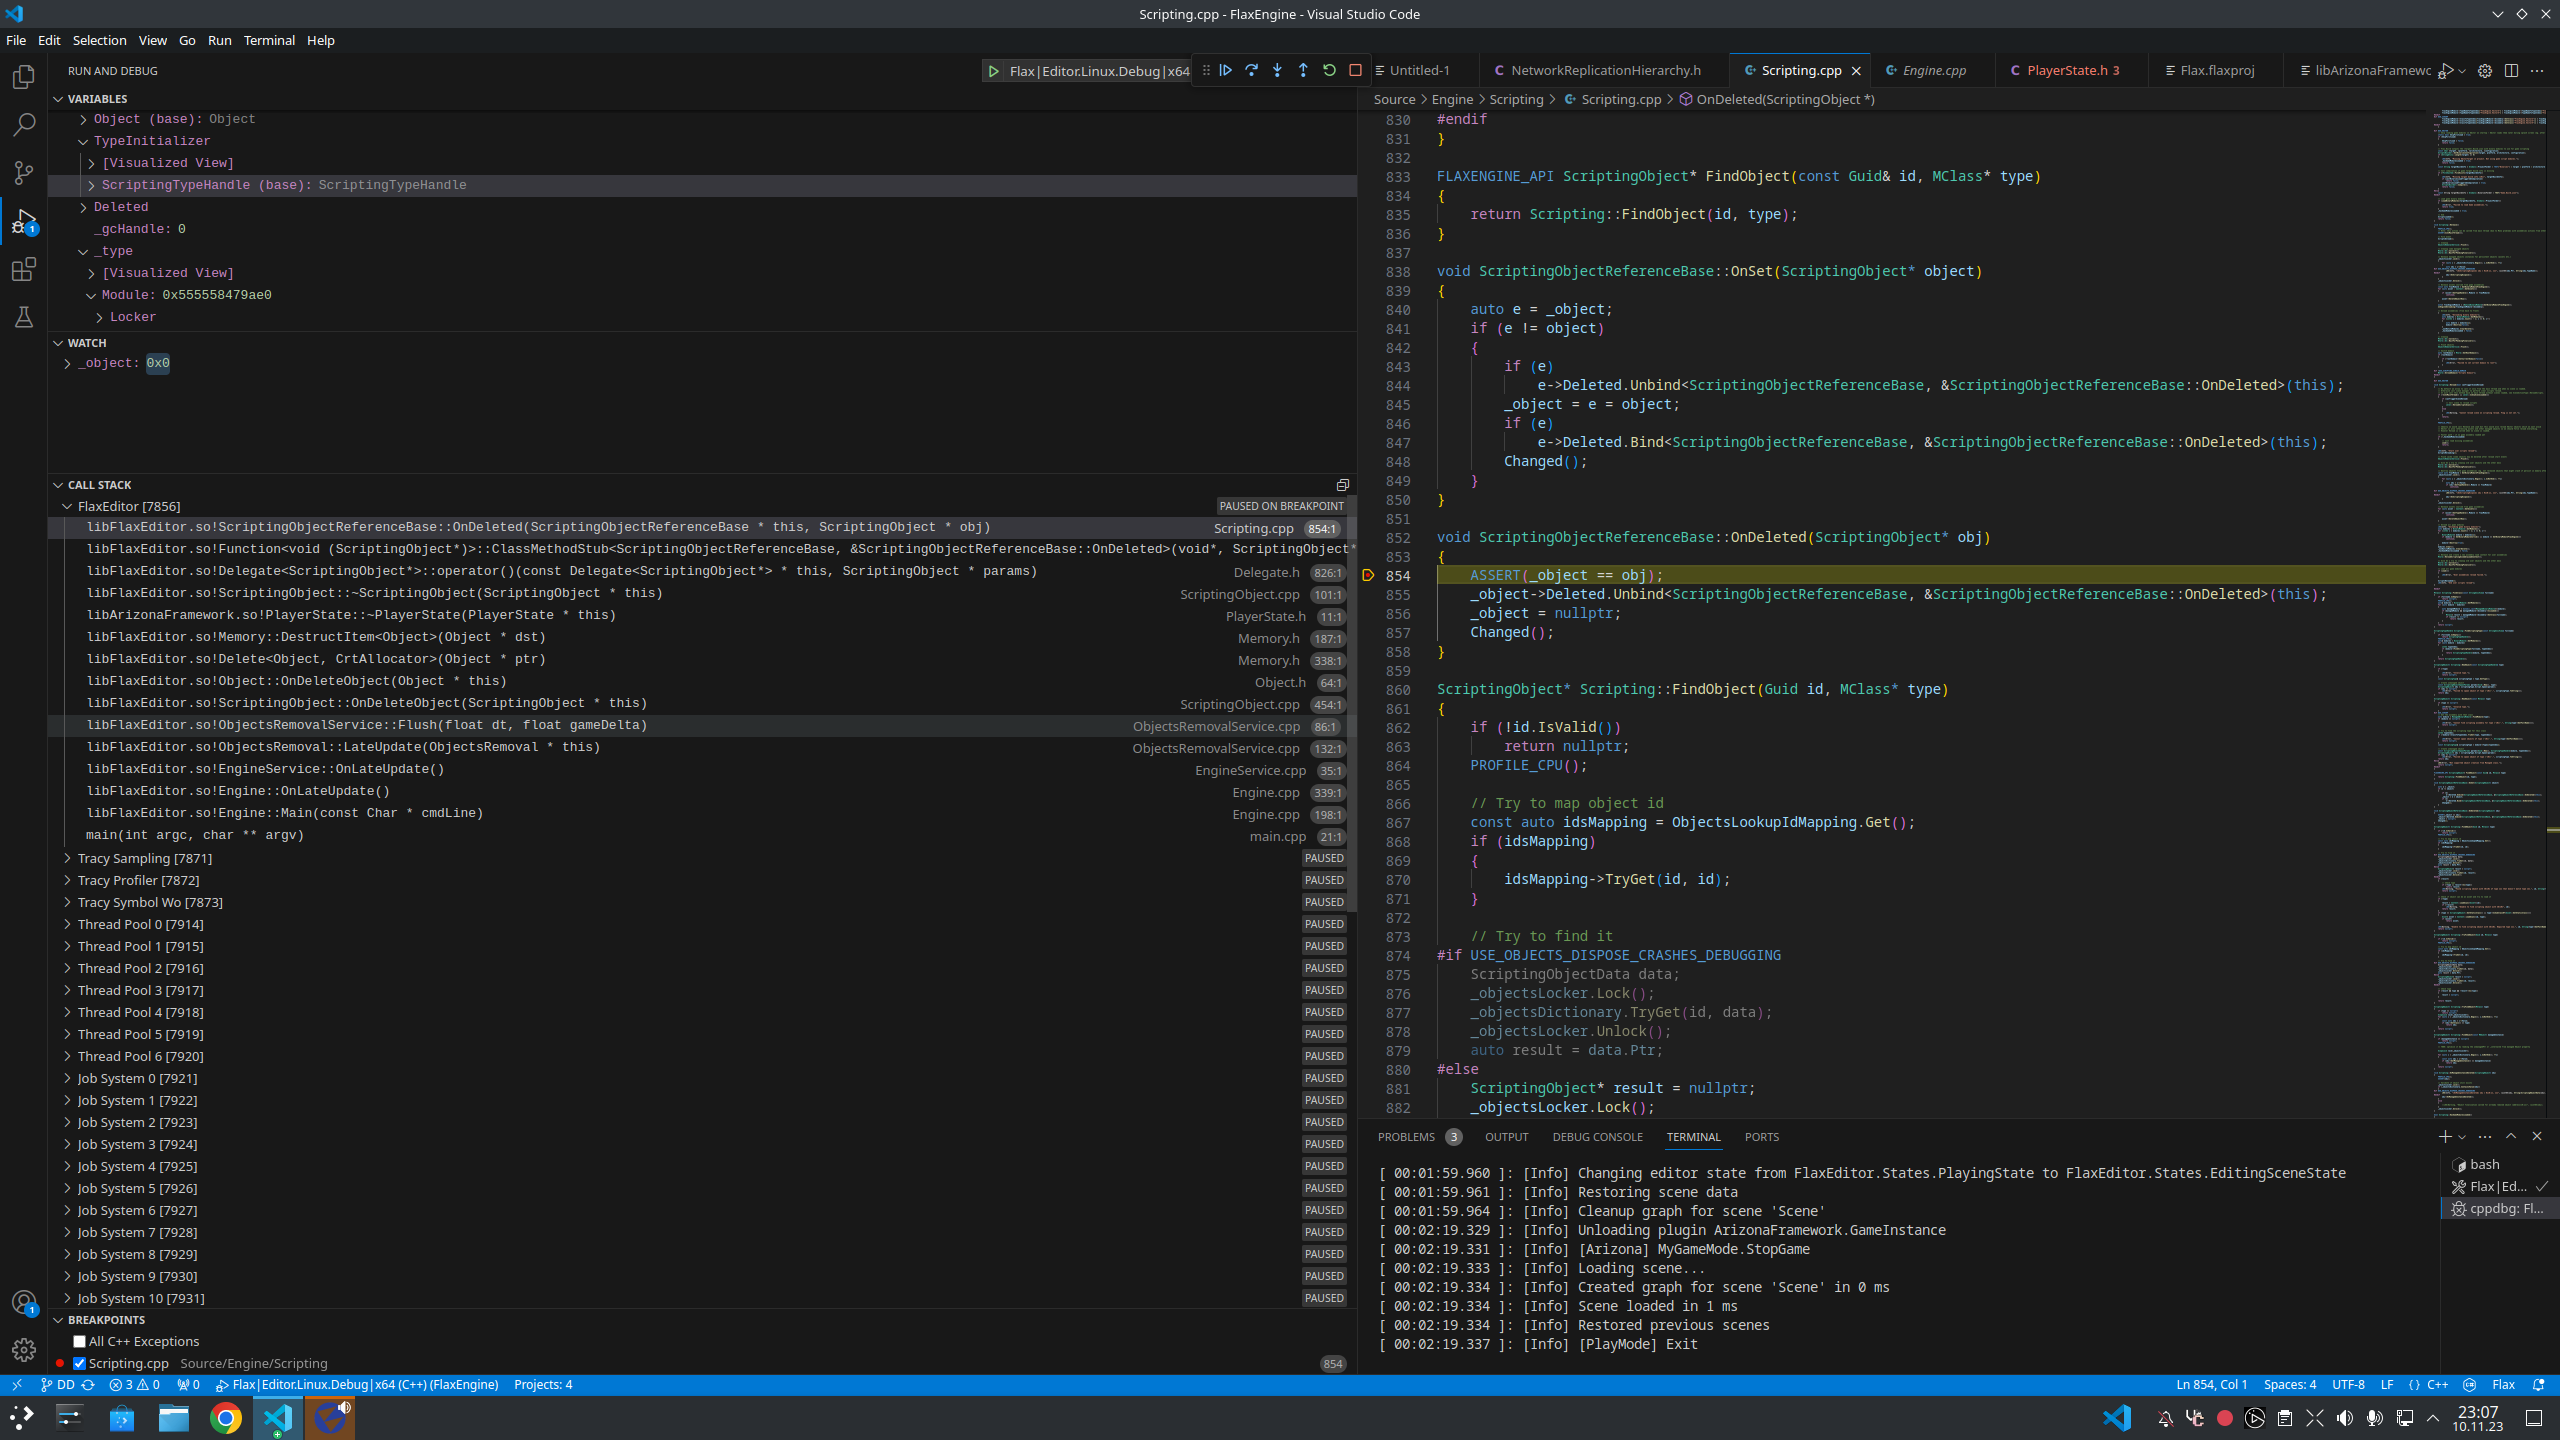Continue execution from the debug toolbar
This screenshot has height=1440, width=2560.
tap(1227, 70)
